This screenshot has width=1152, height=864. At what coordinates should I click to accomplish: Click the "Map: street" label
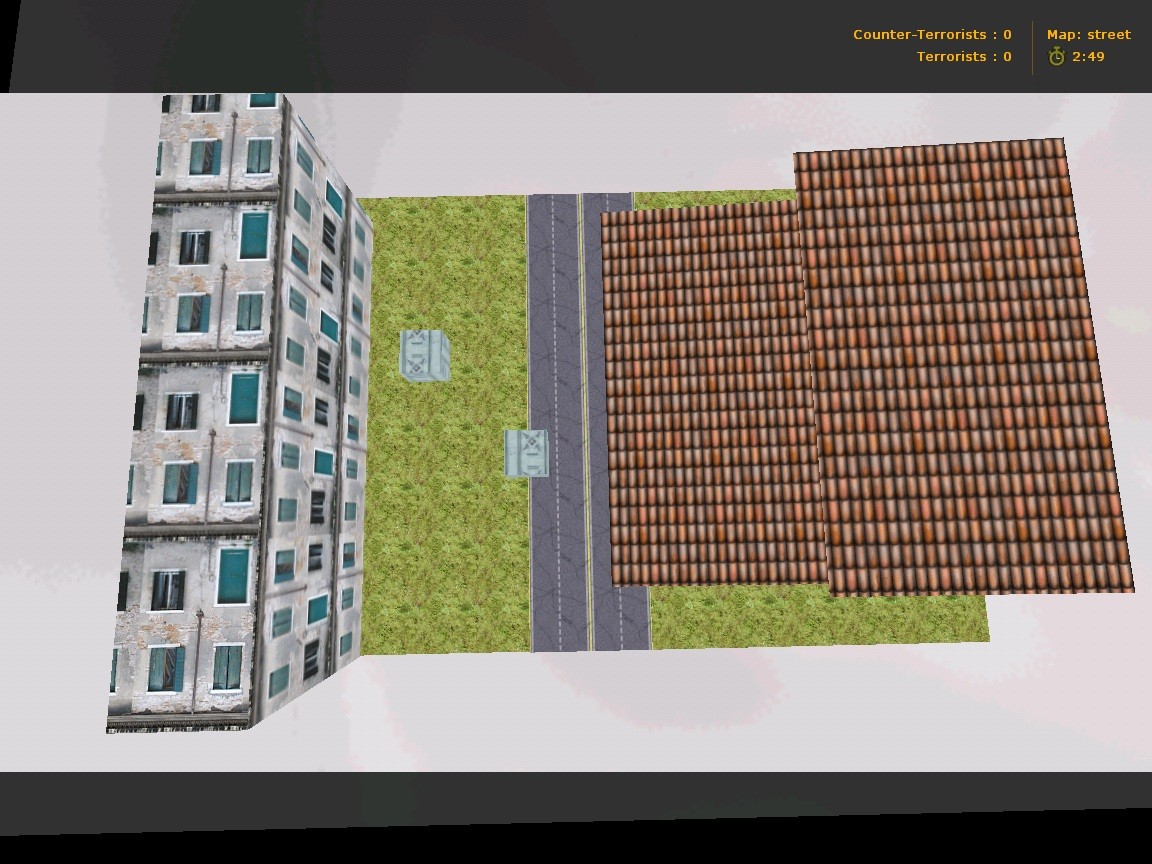click(x=1089, y=35)
